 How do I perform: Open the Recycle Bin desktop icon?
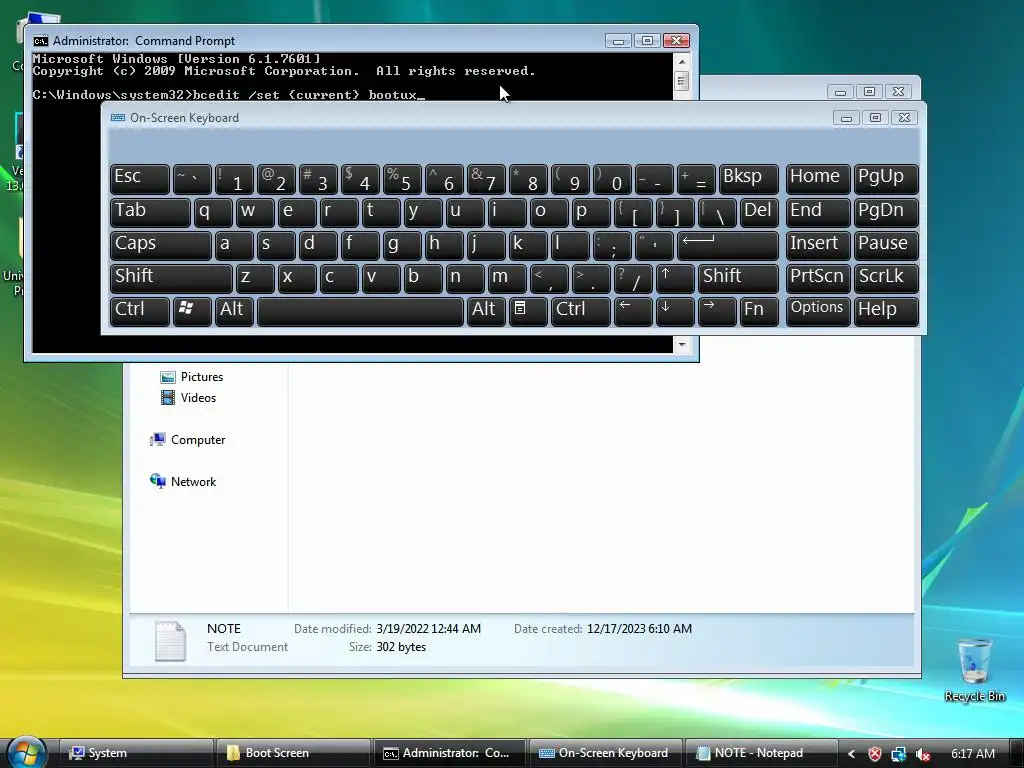(x=974, y=669)
